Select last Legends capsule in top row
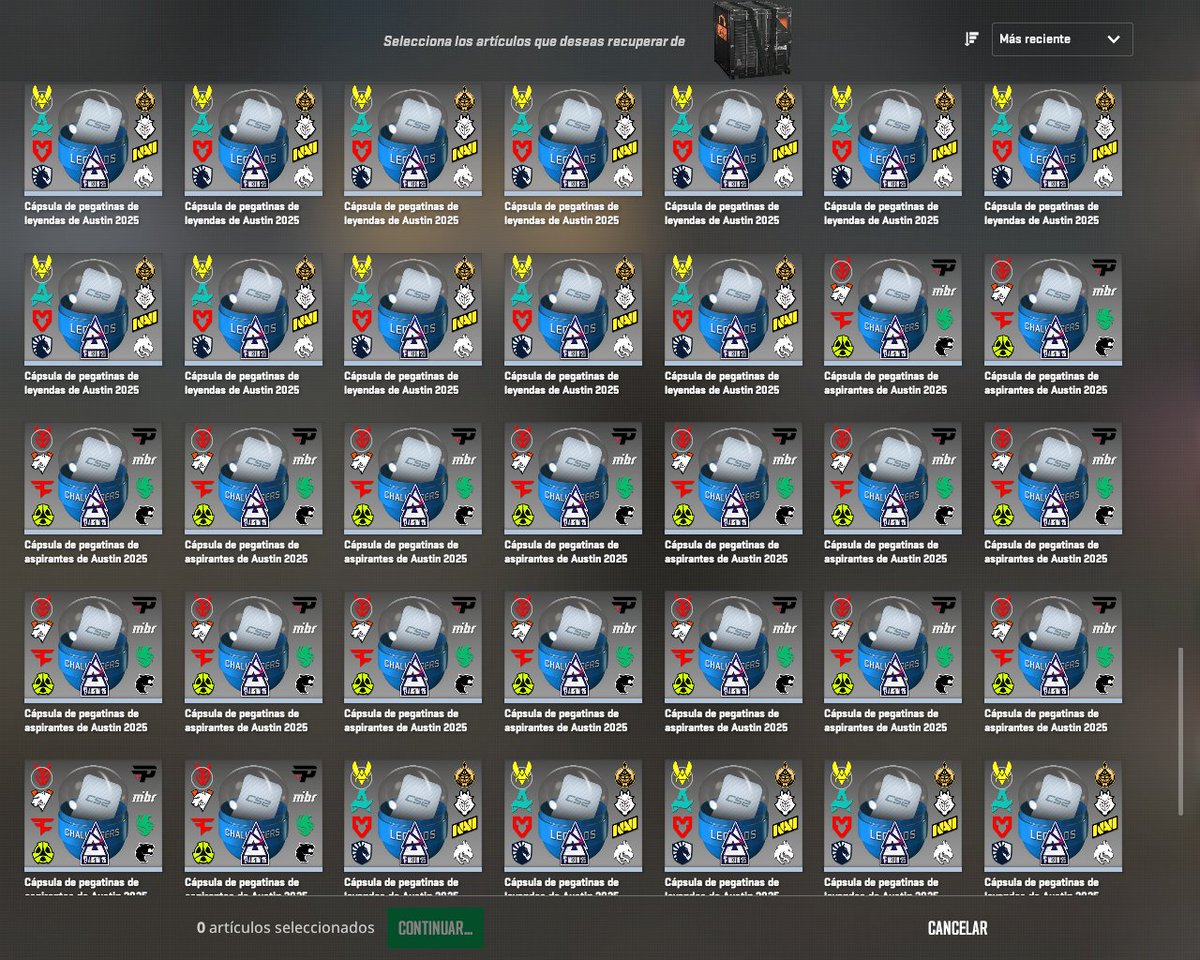Image resolution: width=1200 pixels, height=960 pixels. [1053, 140]
